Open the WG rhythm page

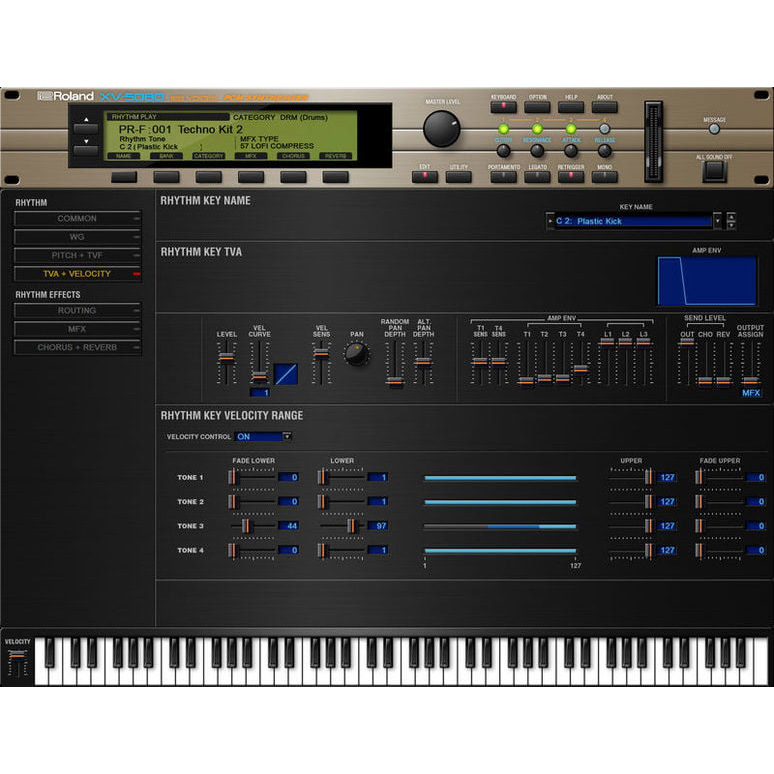[77, 237]
